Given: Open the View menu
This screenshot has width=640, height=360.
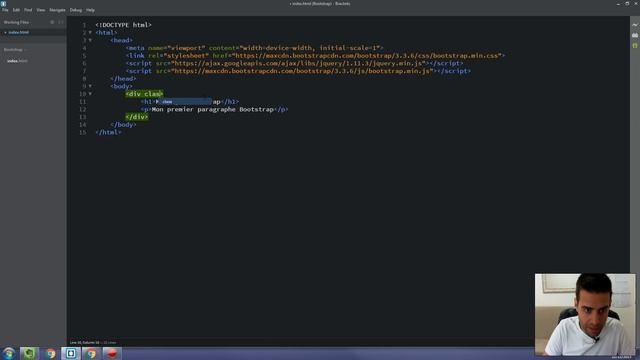Looking at the screenshot, I should (41, 10).
